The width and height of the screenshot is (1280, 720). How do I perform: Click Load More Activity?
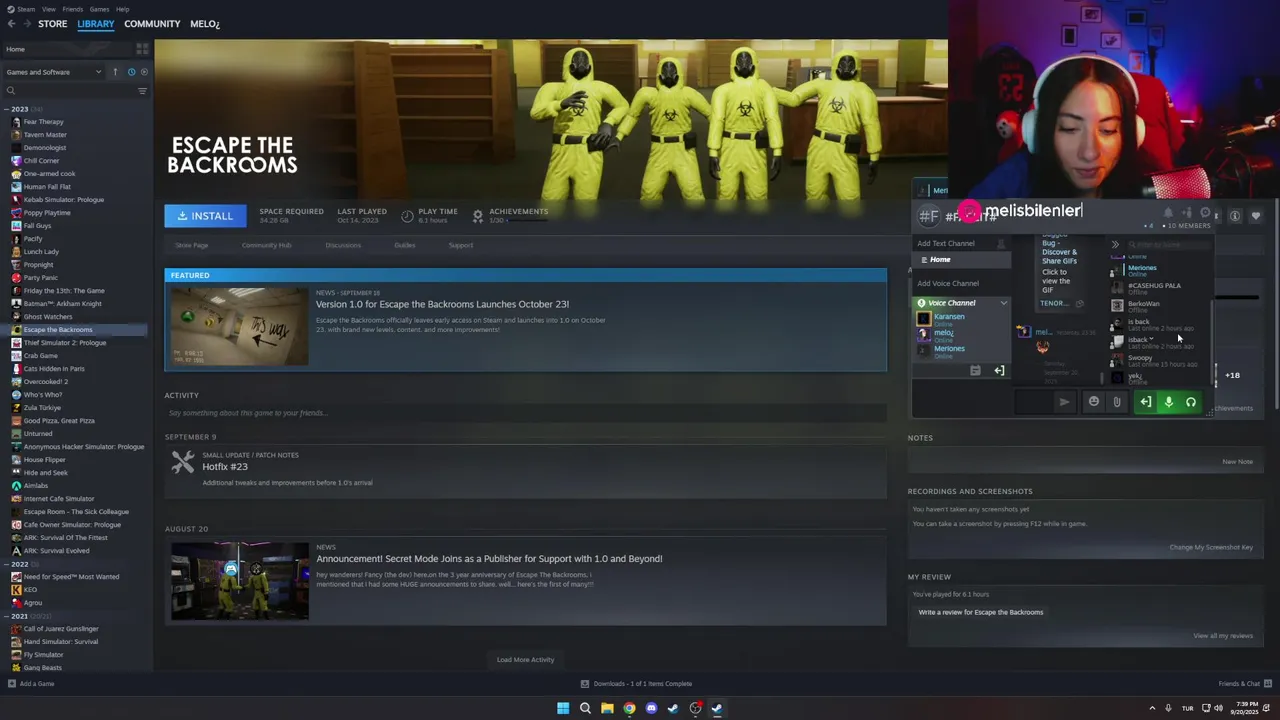tap(525, 660)
